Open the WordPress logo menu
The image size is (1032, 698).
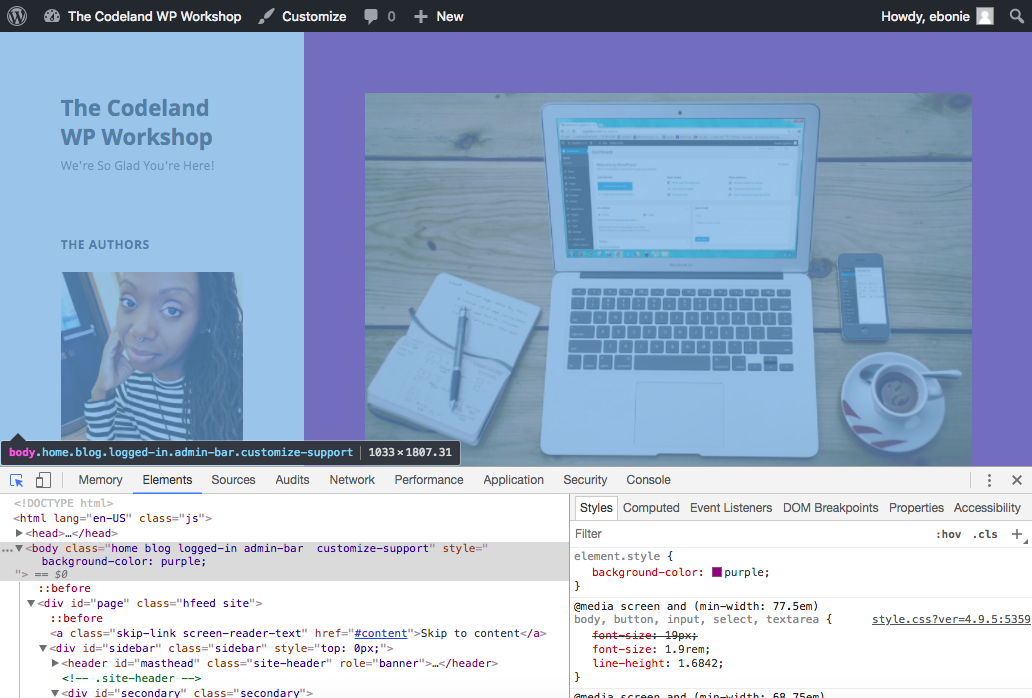pos(16,16)
